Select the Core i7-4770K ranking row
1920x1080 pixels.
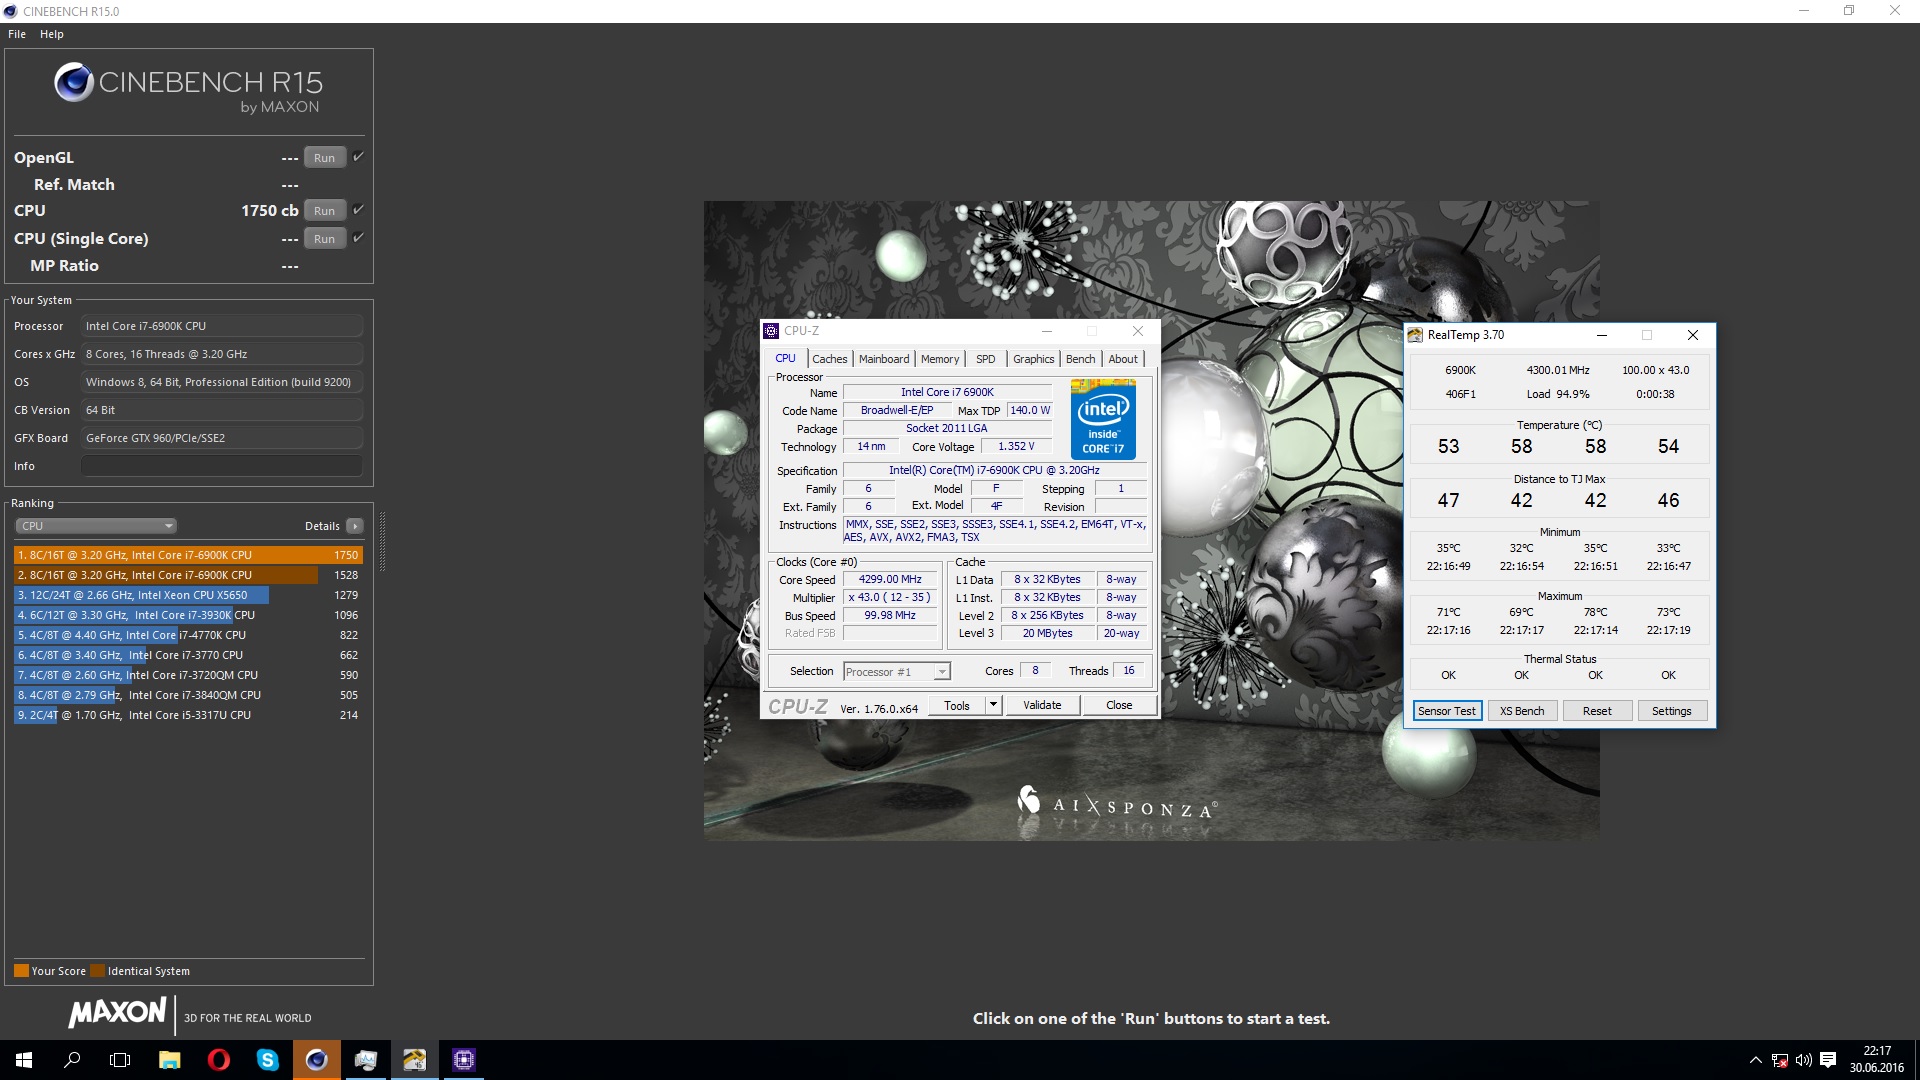[x=188, y=635]
